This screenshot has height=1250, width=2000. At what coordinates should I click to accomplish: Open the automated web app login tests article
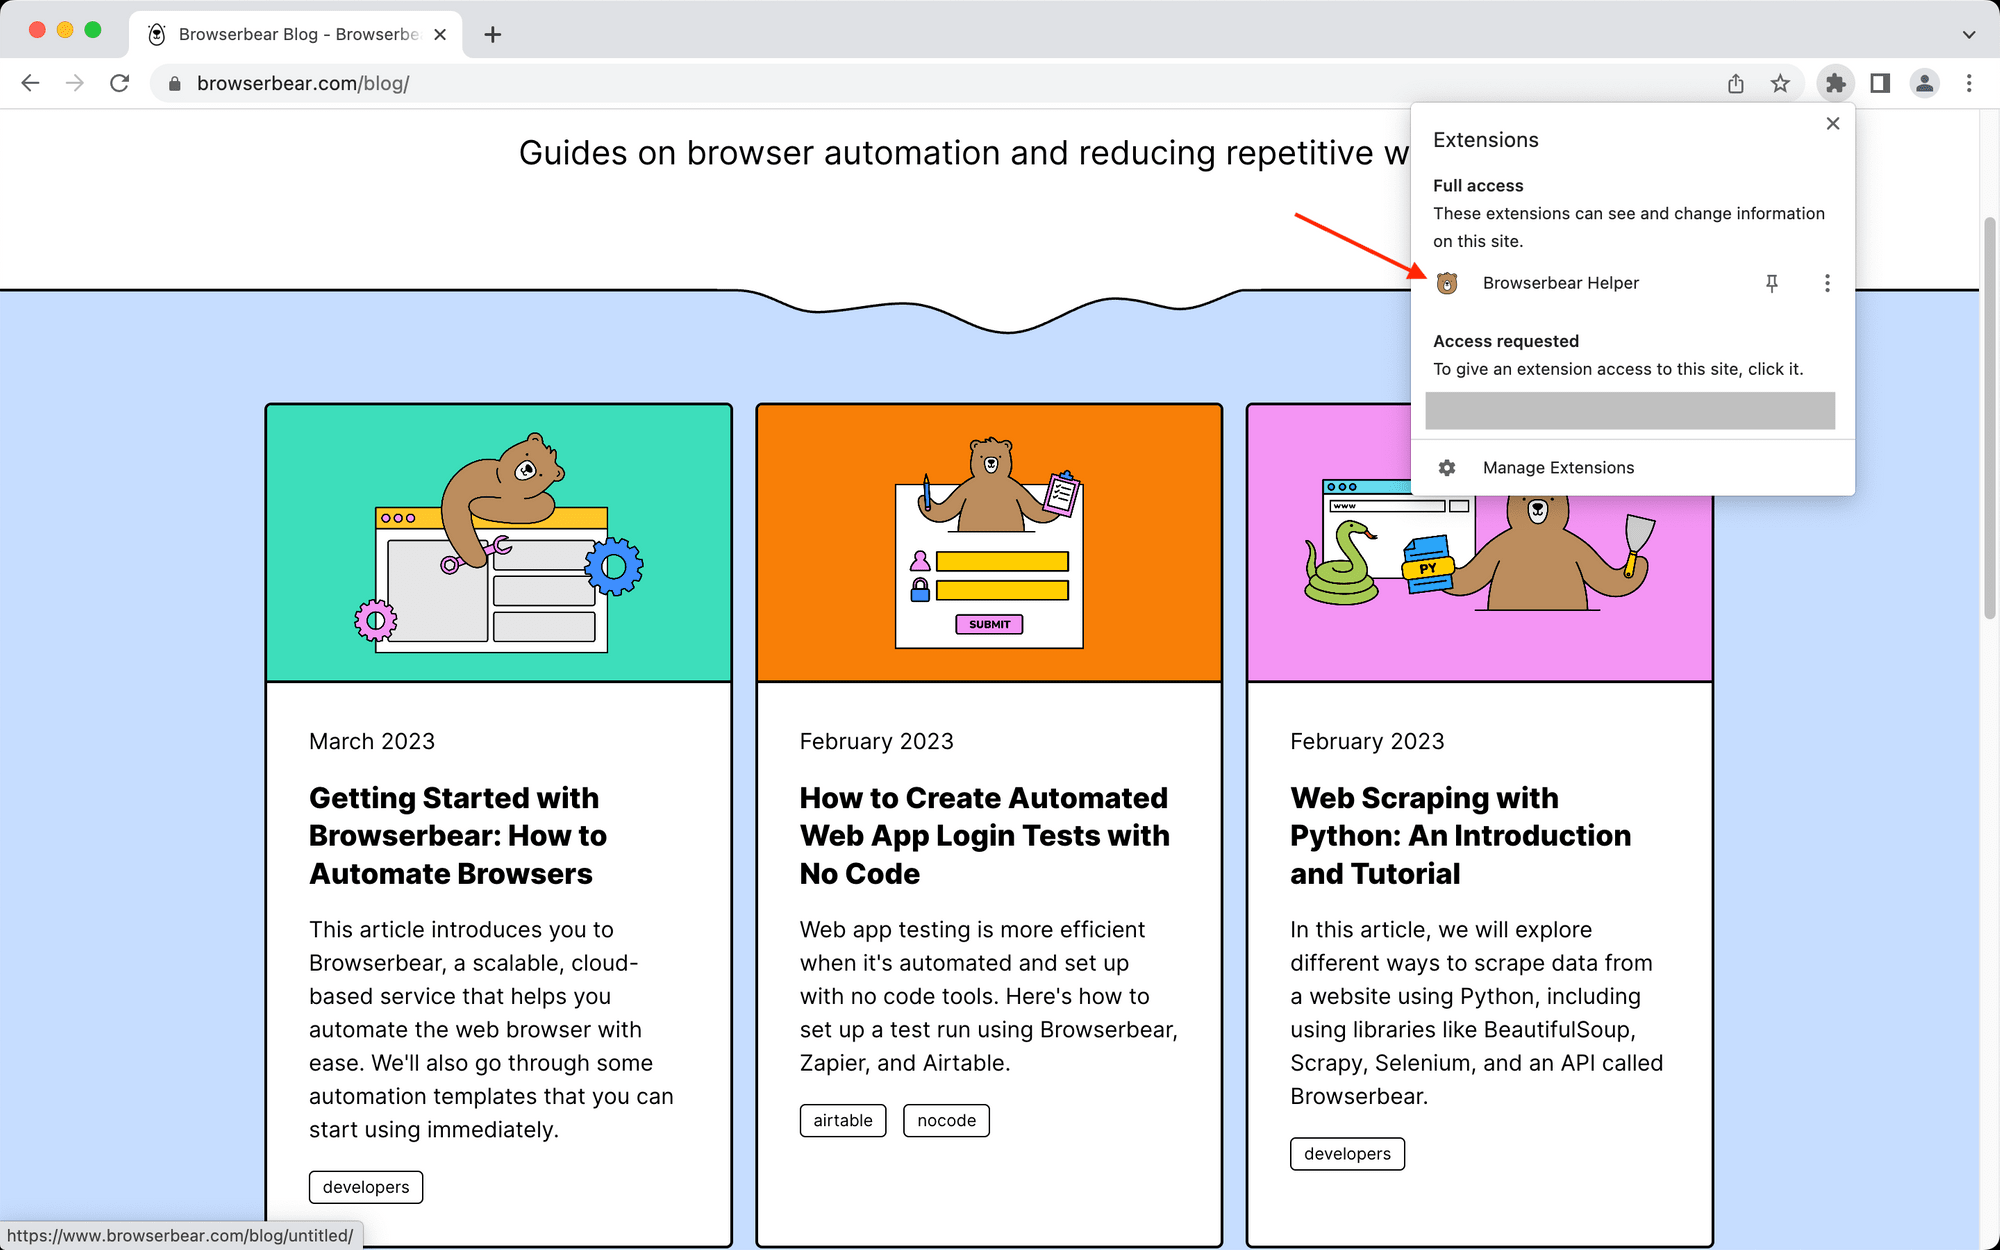coord(984,835)
